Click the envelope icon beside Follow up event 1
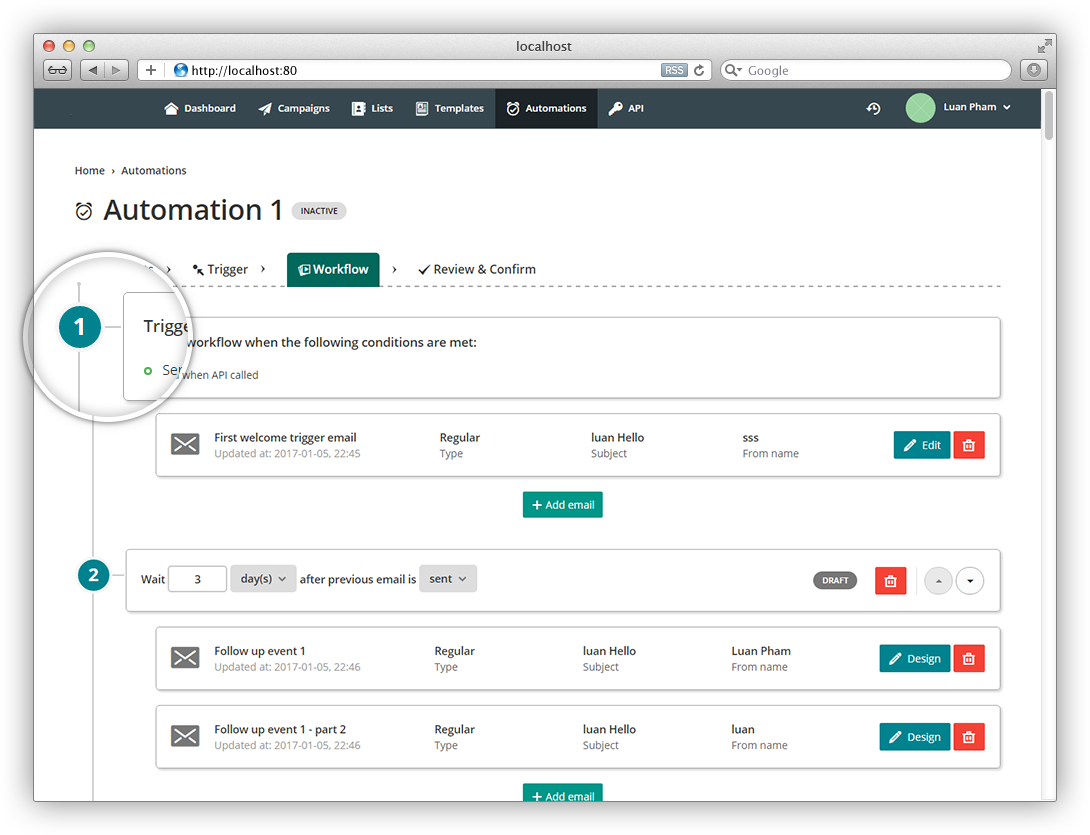 click(x=185, y=658)
